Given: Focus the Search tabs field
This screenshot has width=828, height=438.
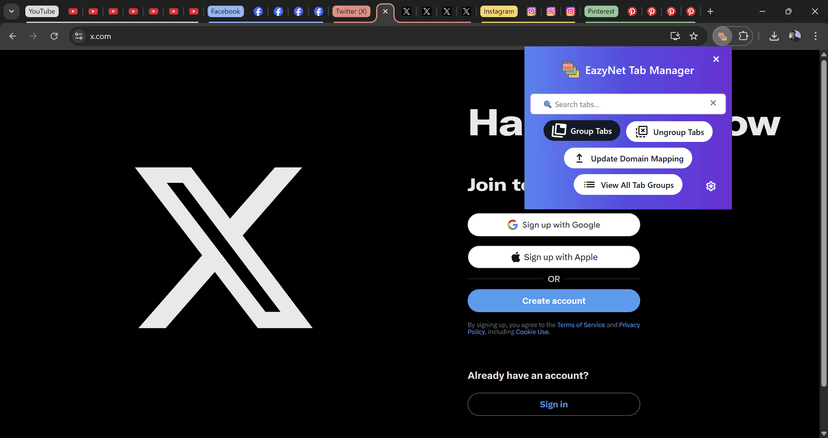Looking at the screenshot, I should pos(628,104).
